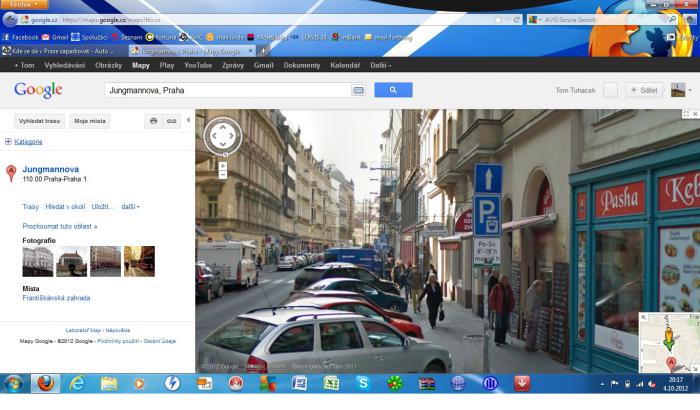Open the first Fotografie thumbnail
The height and width of the screenshot is (410, 700).
37,261
